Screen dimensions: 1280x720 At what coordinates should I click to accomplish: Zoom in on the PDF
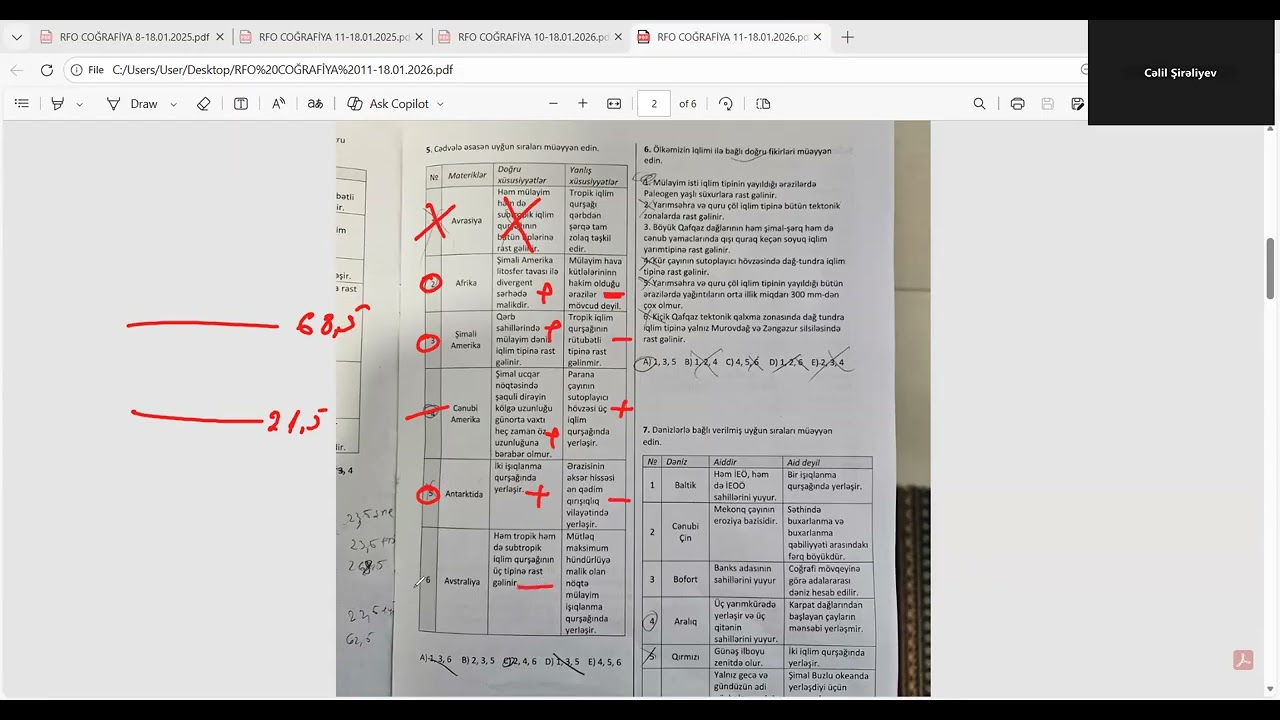point(583,104)
